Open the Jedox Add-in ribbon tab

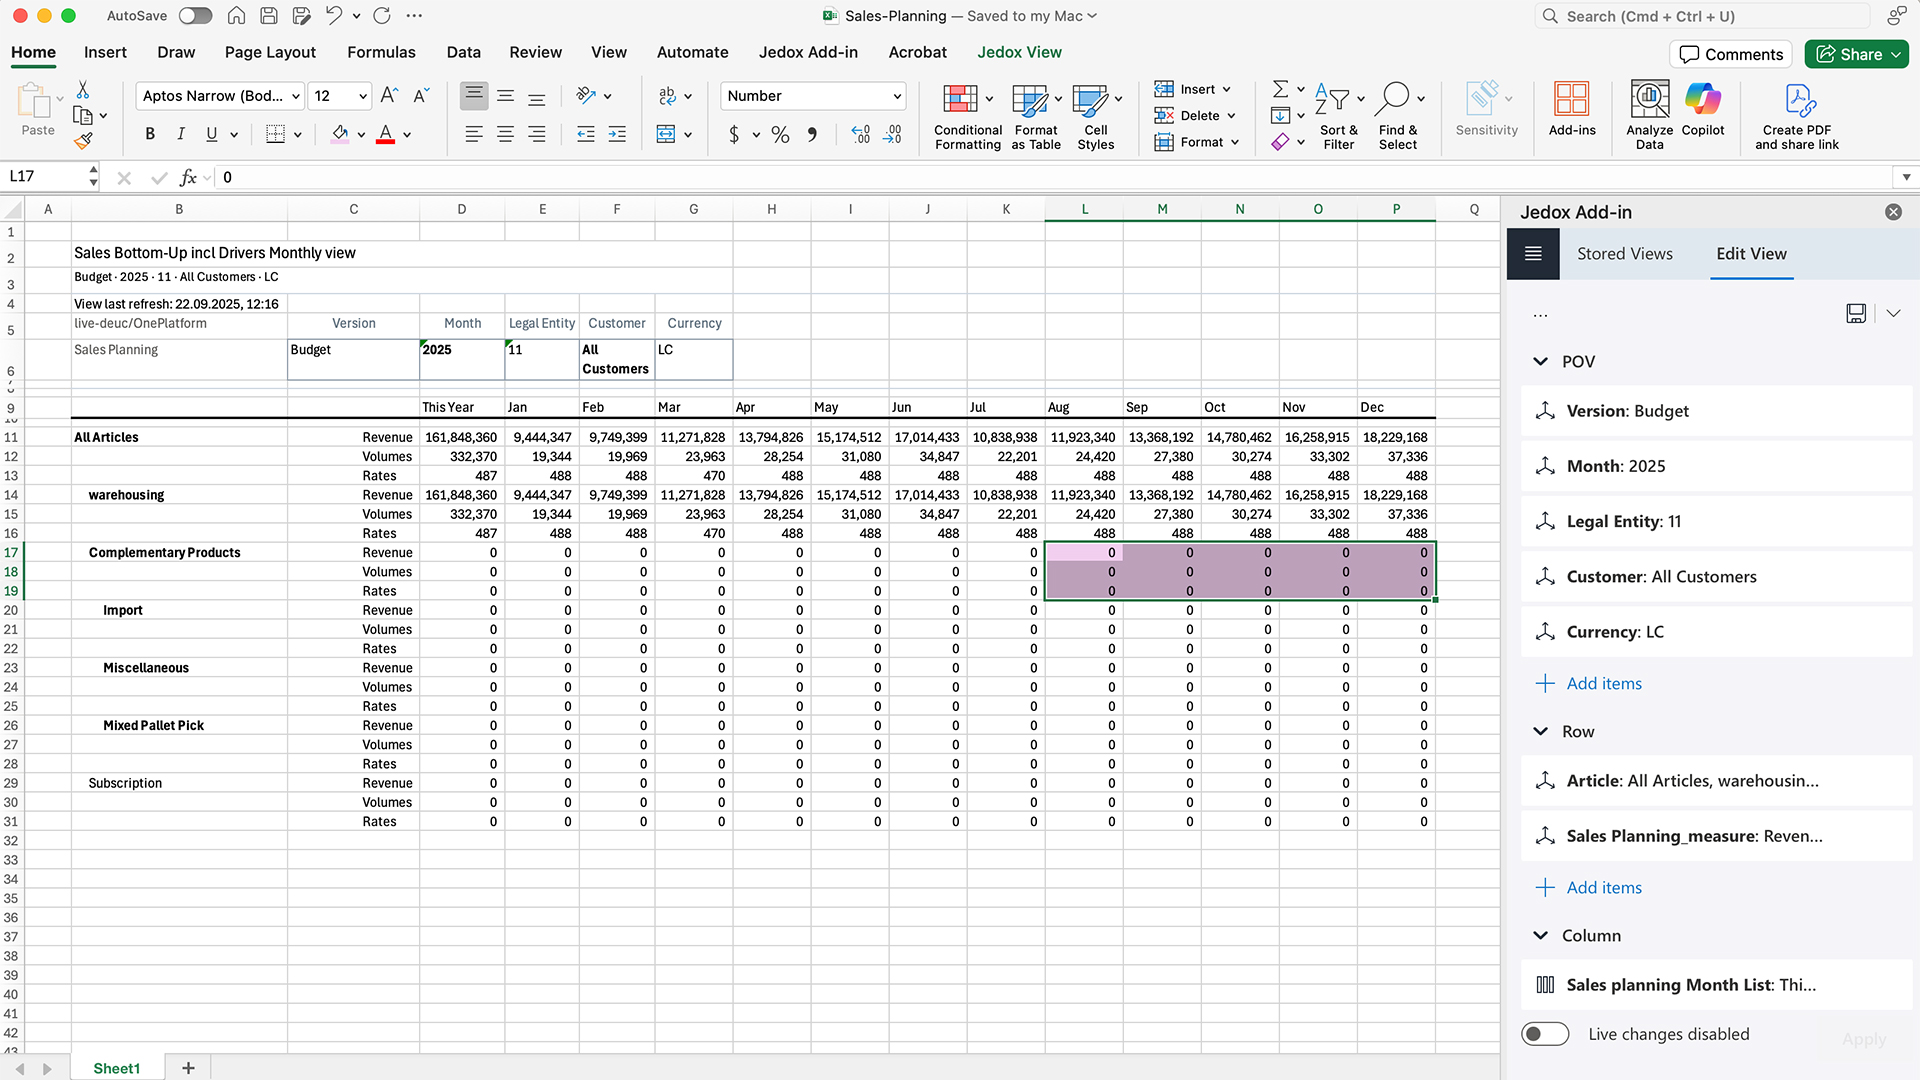(807, 52)
